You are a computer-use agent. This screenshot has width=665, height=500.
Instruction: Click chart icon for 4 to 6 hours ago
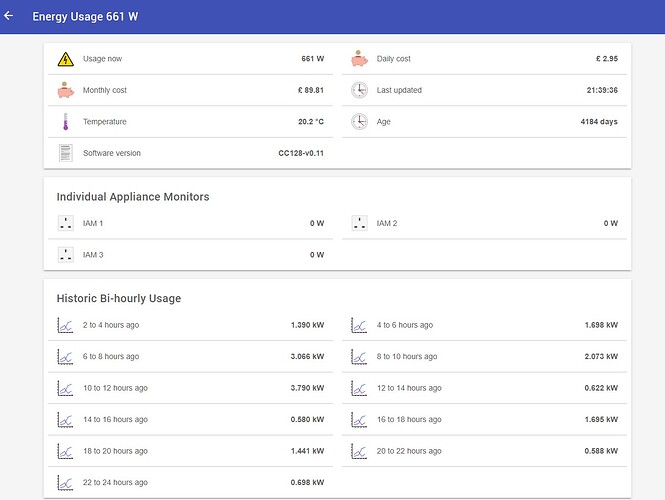click(359, 325)
